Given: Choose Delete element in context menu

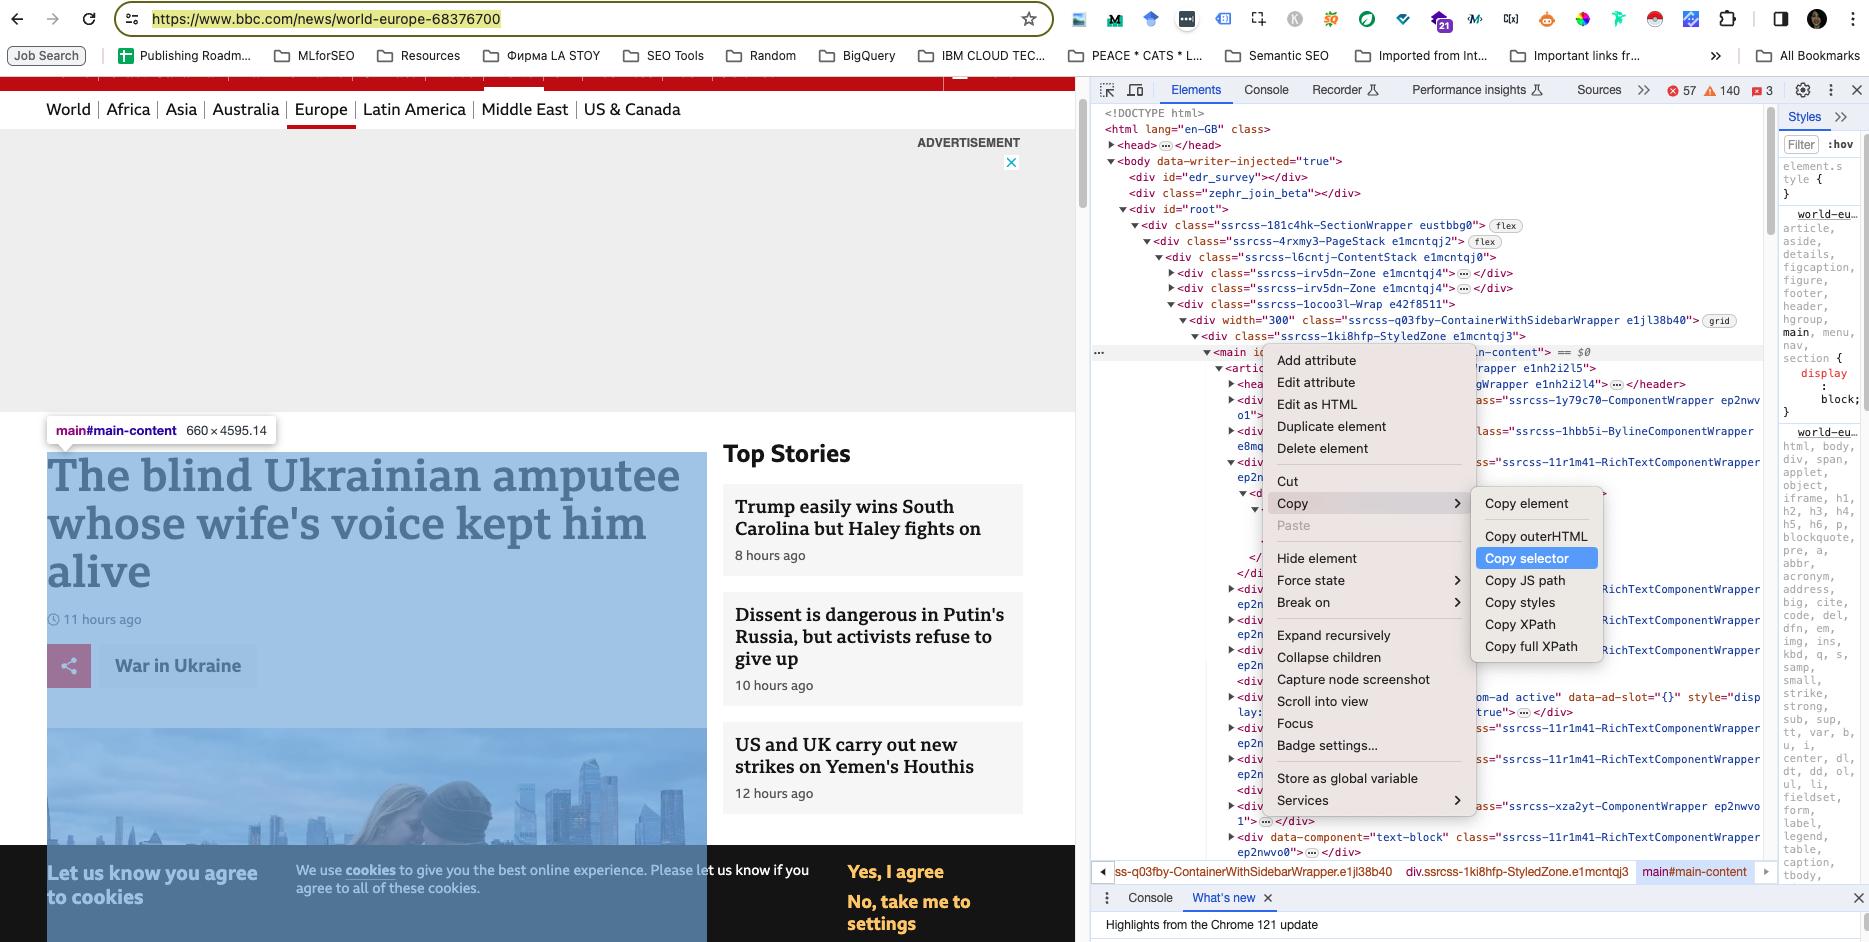Looking at the screenshot, I should (1369, 449).
